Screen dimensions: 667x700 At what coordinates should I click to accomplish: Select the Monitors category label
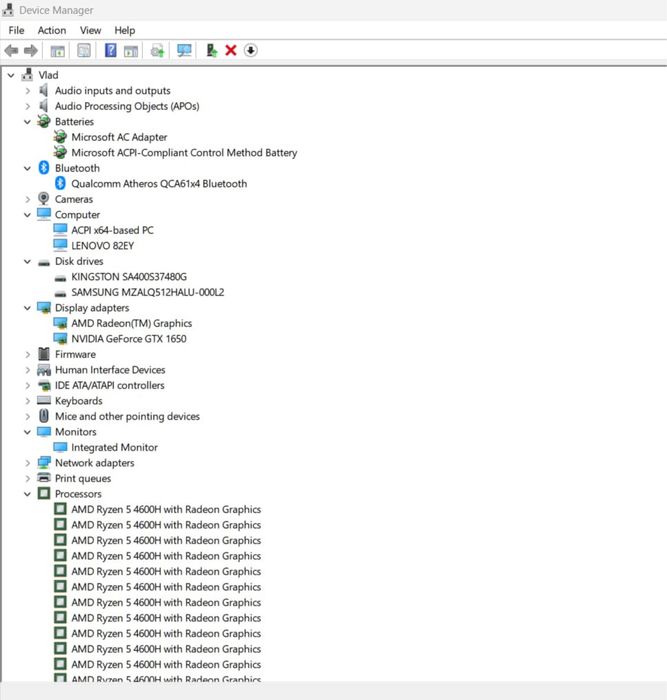76,432
